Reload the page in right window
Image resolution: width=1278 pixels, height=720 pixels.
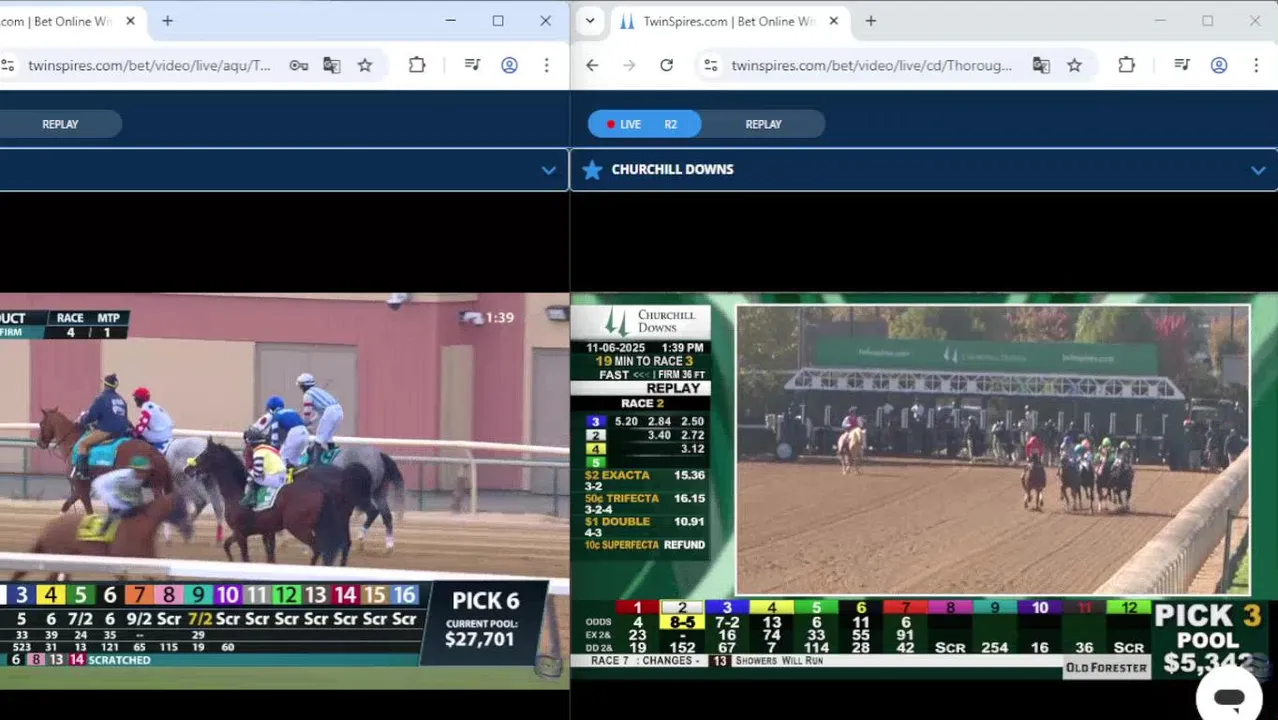pos(666,65)
